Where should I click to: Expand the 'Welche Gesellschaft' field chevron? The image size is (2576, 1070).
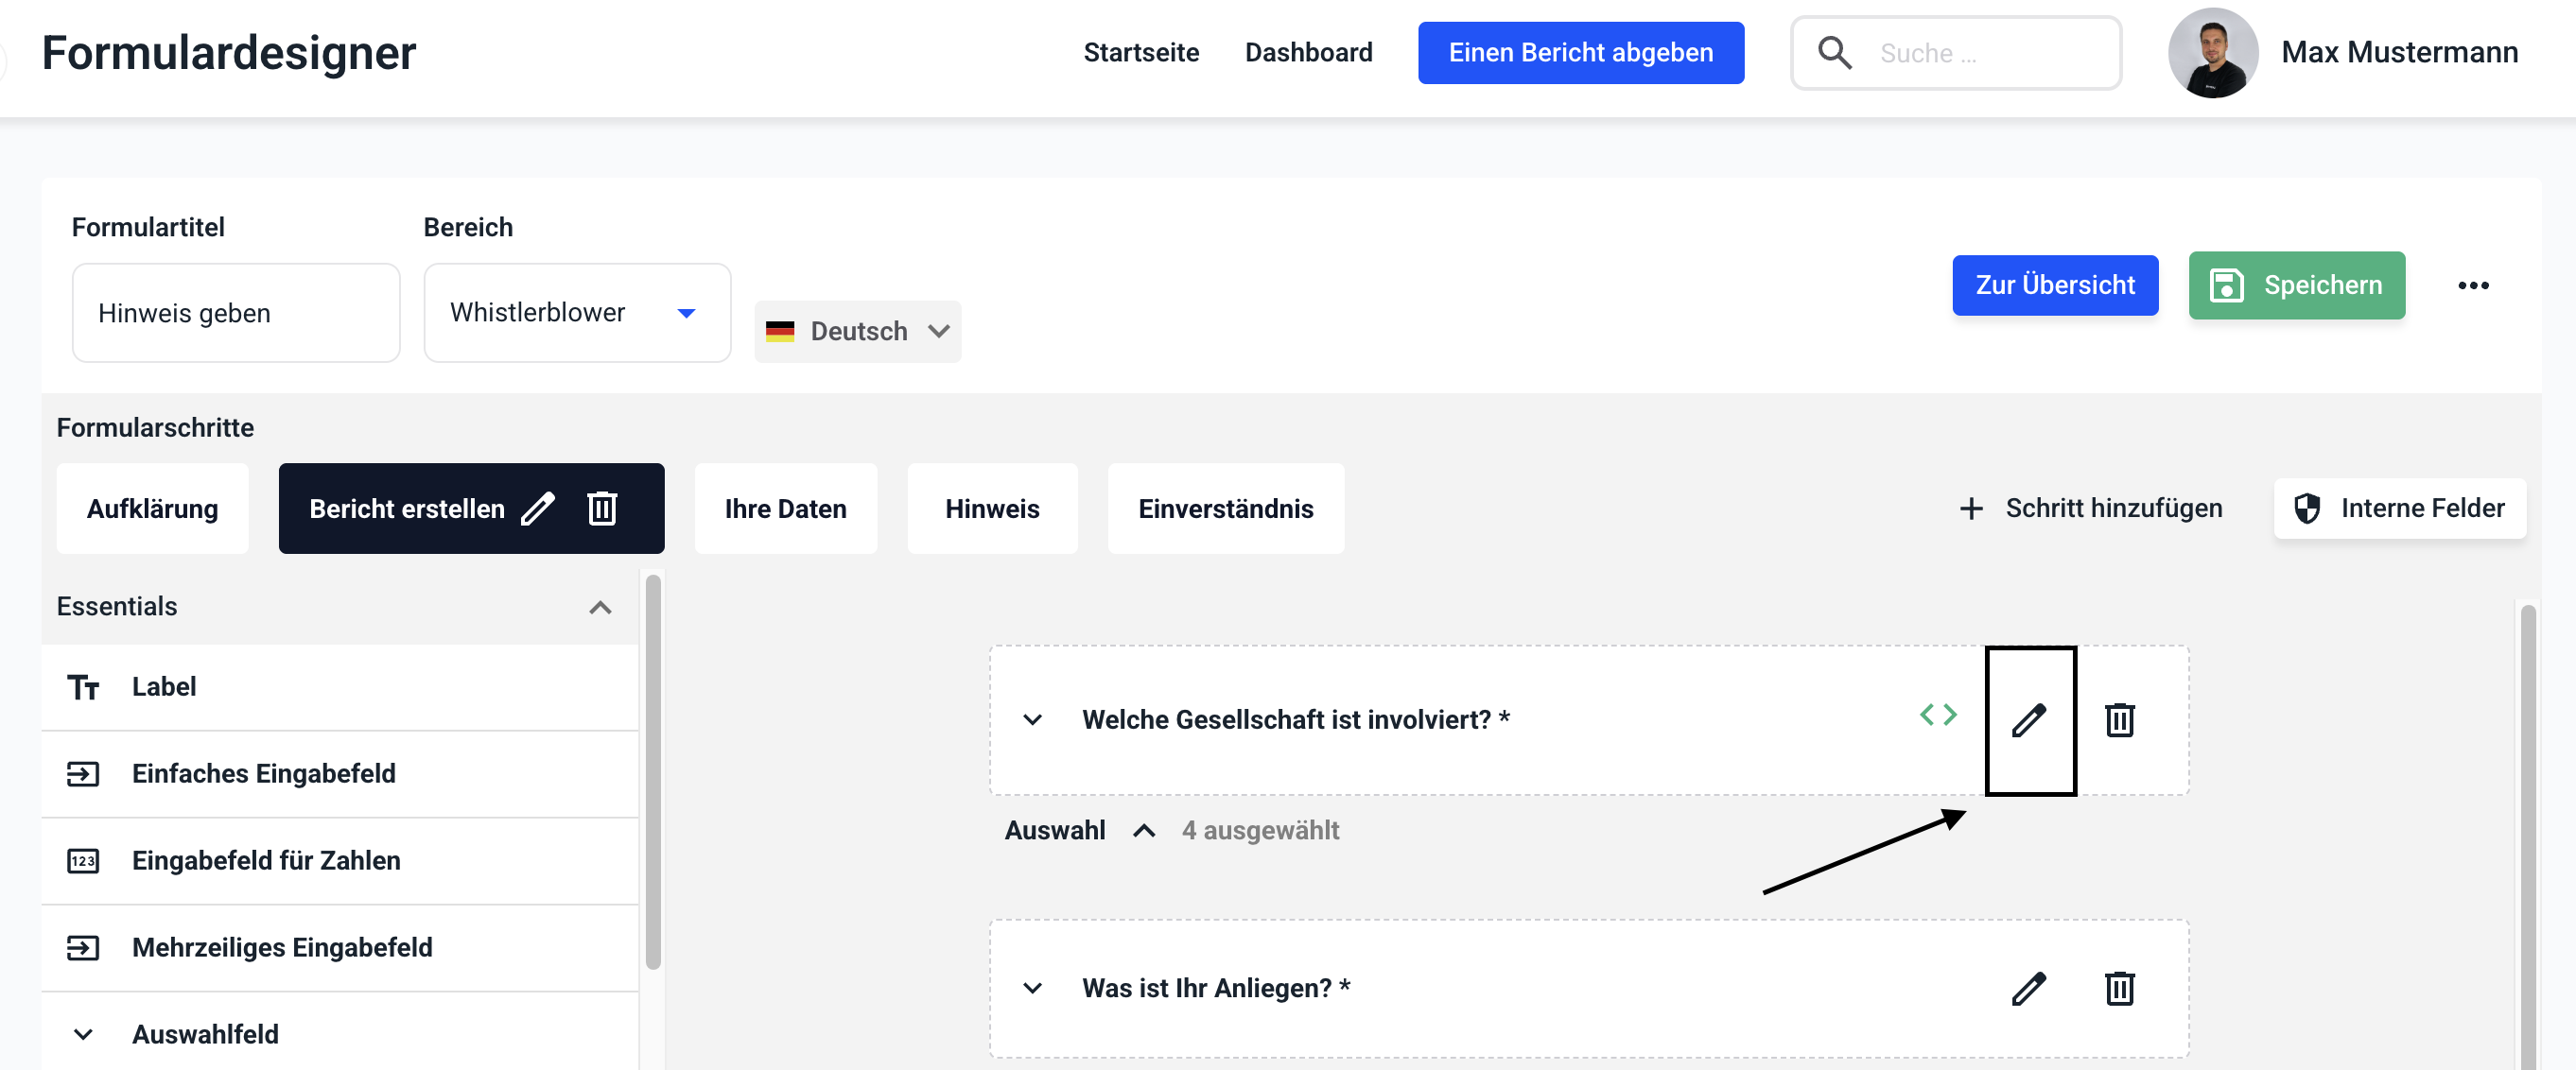(x=1032, y=720)
